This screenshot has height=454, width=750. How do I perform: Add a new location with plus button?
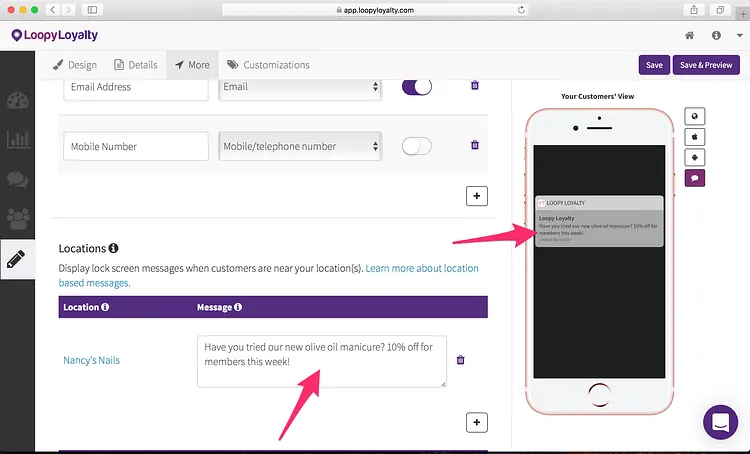[x=477, y=422]
